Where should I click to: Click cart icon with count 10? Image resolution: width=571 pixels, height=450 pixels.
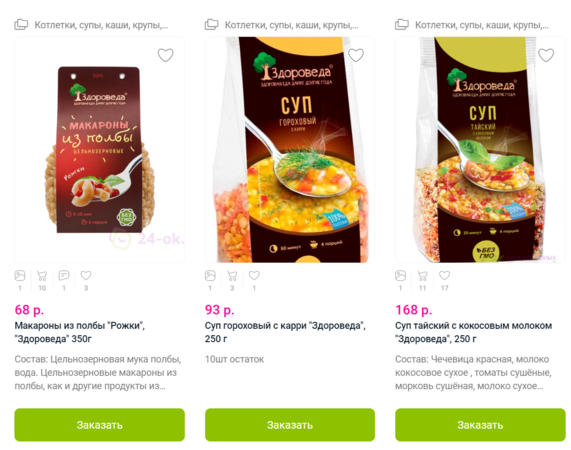tap(42, 276)
